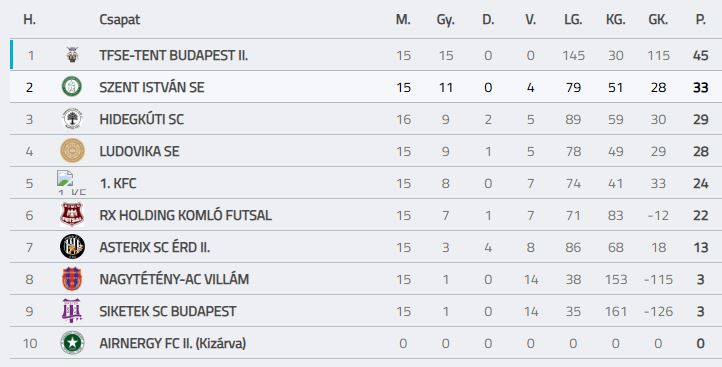Click the Szent István SE green crest
Image resolution: width=722 pixels, height=367 pixels.
(x=72, y=87)
